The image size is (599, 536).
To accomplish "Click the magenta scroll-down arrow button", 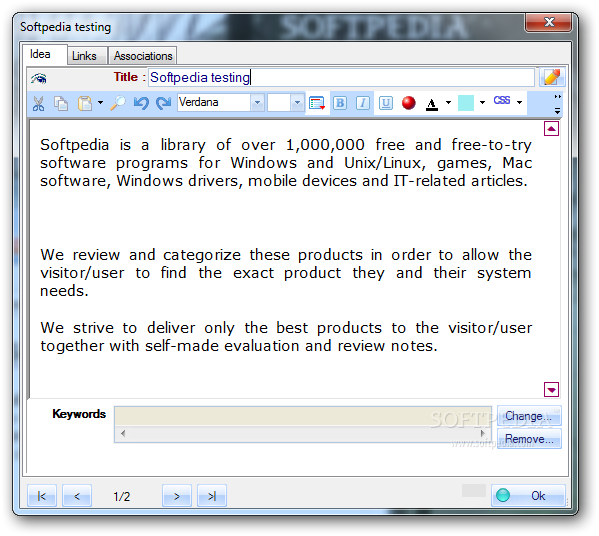I will 551,390.
